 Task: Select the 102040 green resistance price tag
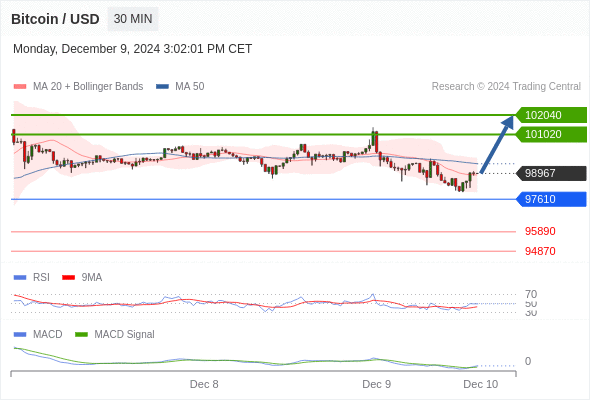coord(550,115)
